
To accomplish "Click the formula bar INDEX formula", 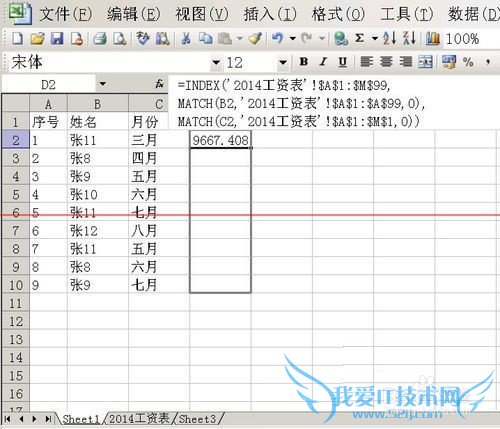I will (333, 103).
